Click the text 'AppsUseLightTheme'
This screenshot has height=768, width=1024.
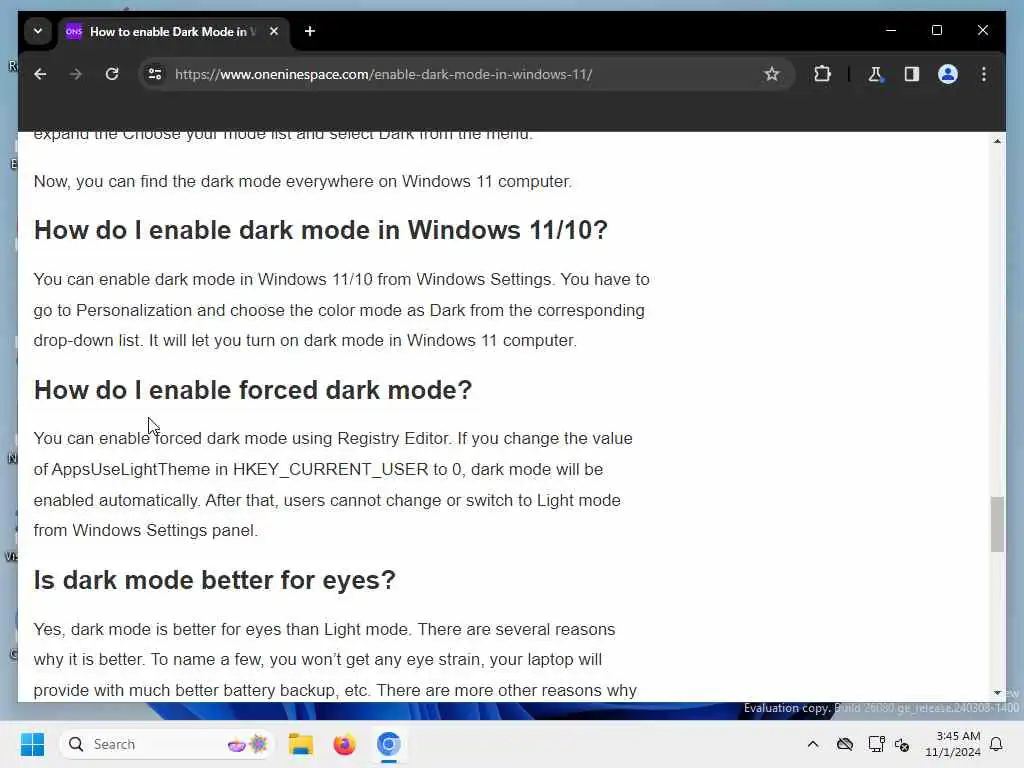(x=131, y=470)
